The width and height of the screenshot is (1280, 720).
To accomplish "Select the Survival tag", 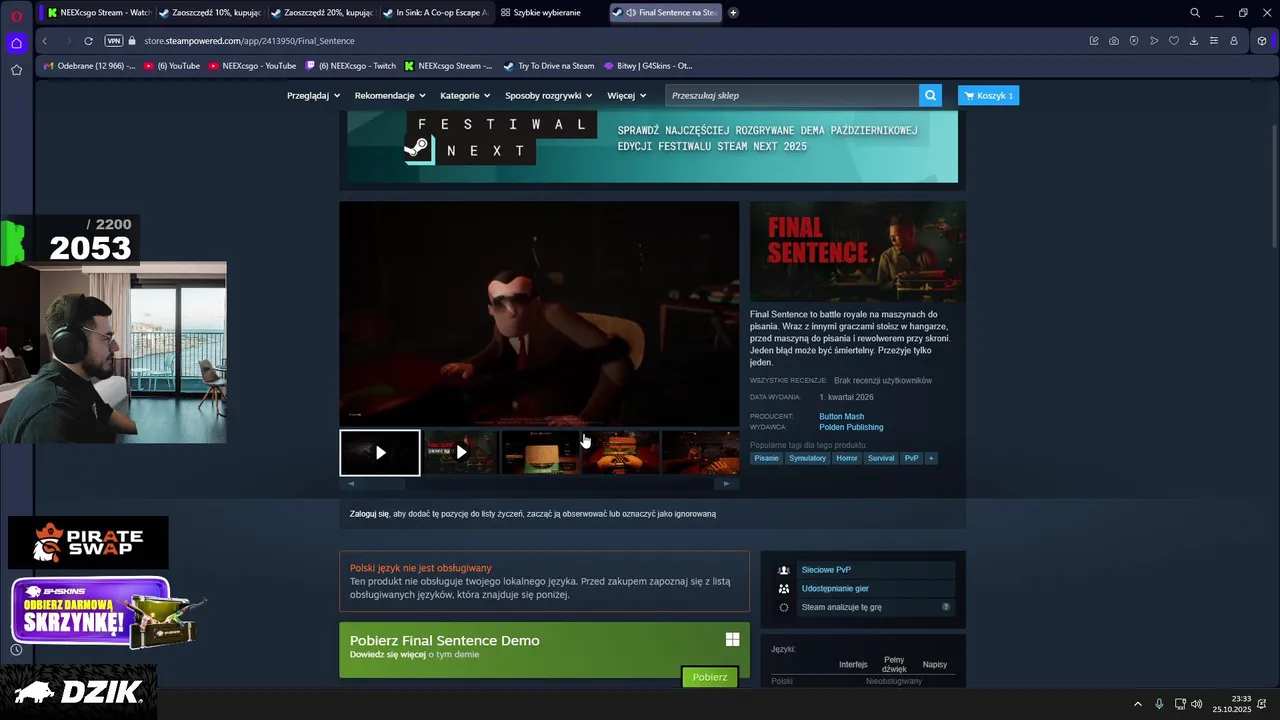I will point(881,458).
